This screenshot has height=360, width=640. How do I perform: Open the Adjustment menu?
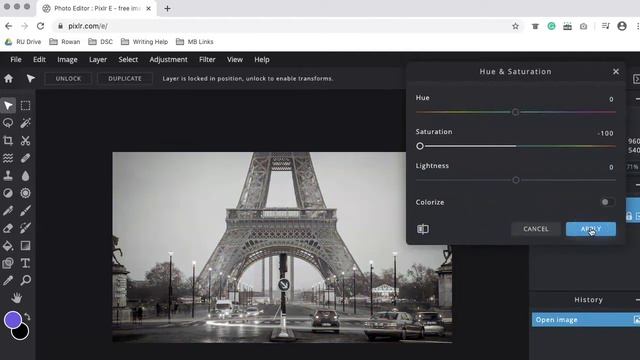pyautogui.click(x=168, y=60)
